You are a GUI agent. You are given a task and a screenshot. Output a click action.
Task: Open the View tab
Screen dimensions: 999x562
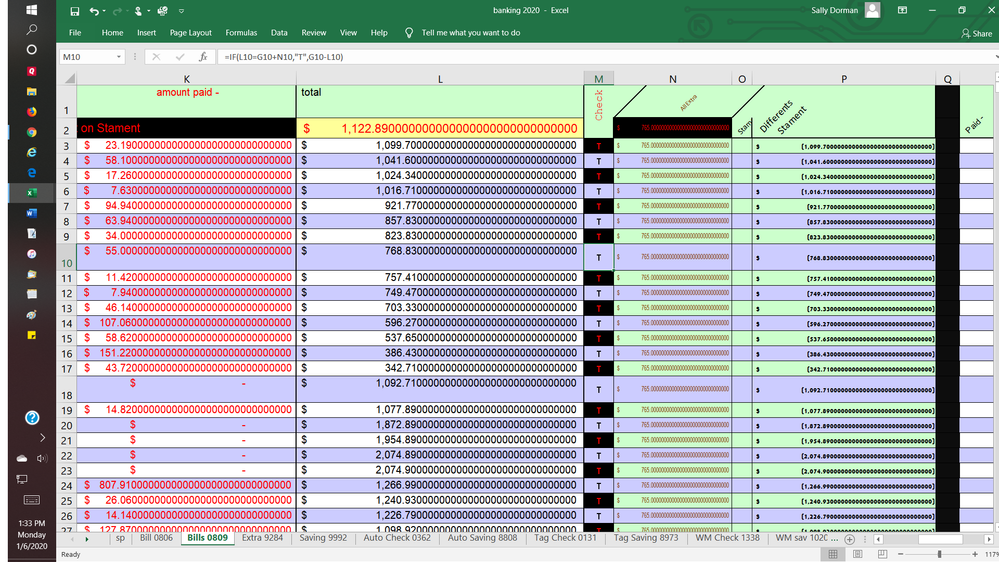(349, 32)
